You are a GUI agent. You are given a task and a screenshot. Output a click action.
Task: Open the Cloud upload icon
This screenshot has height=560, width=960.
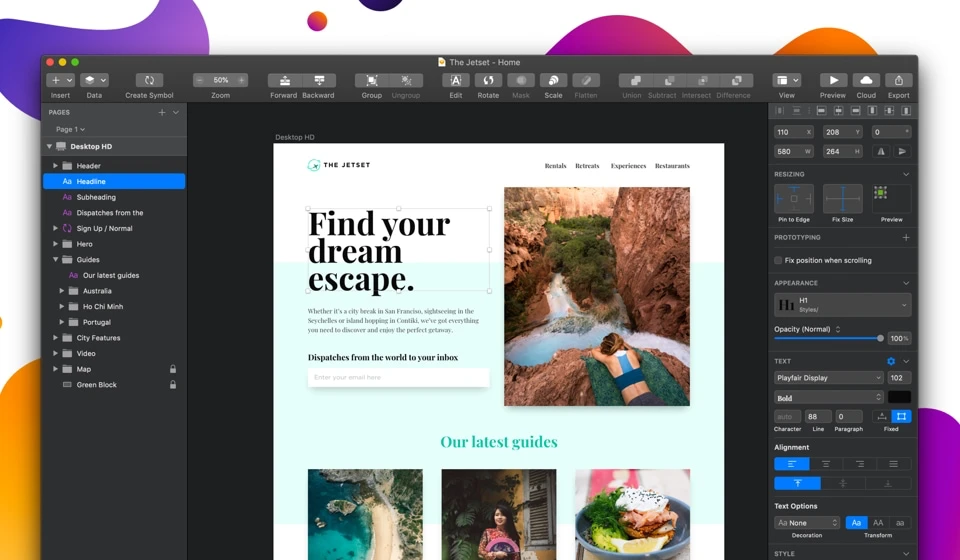[x=866, y=80]
